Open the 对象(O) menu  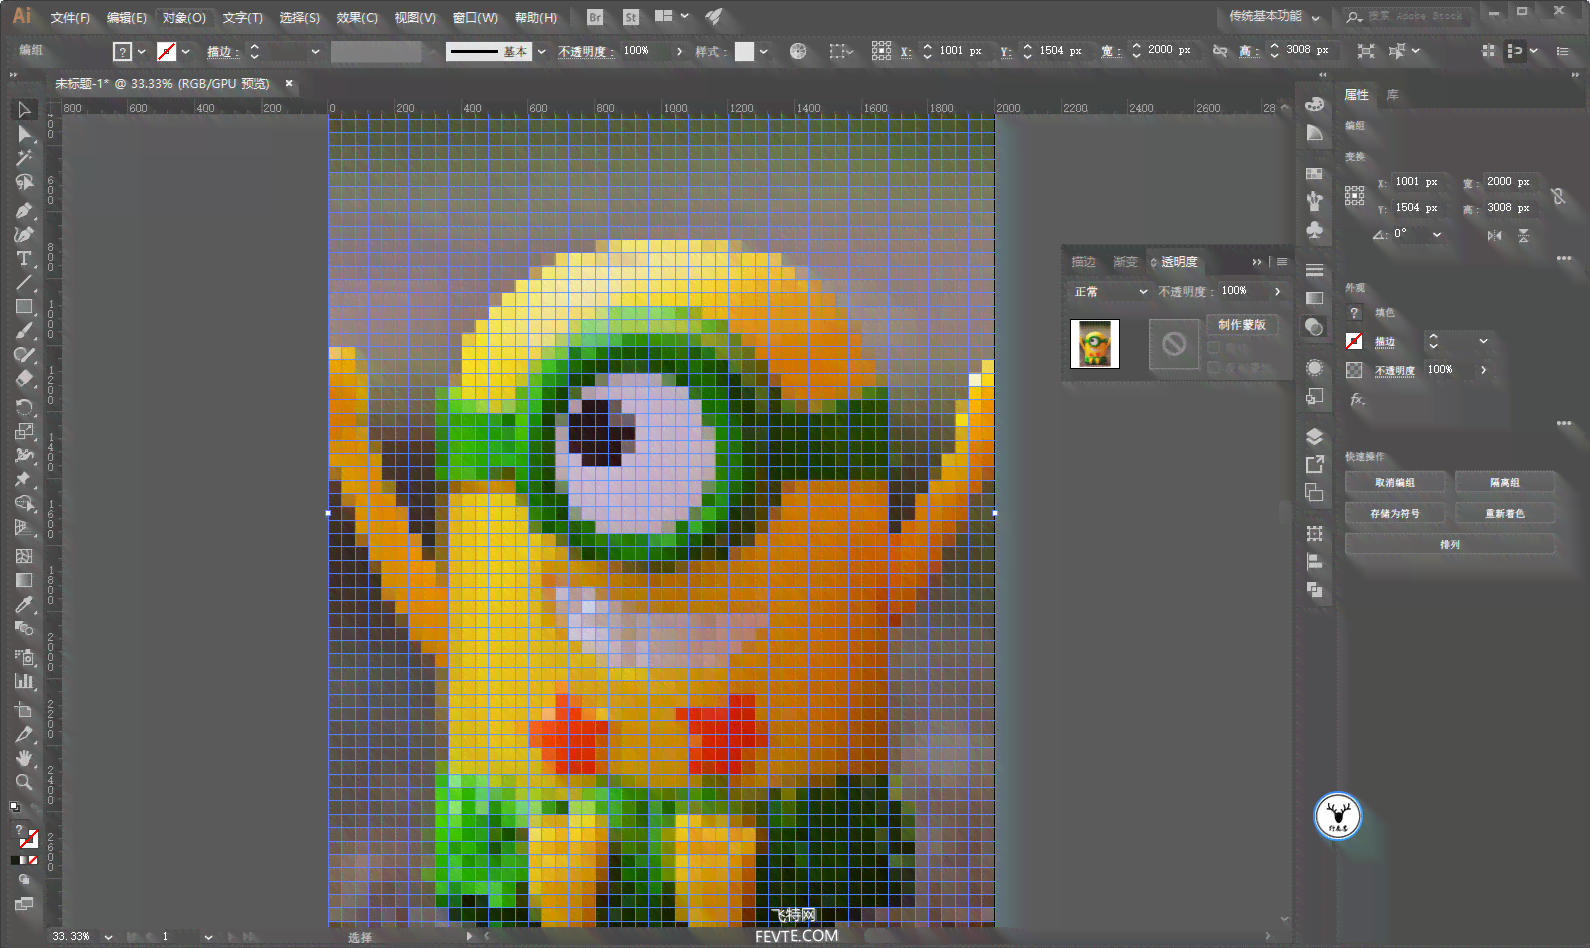coord(184,18)
